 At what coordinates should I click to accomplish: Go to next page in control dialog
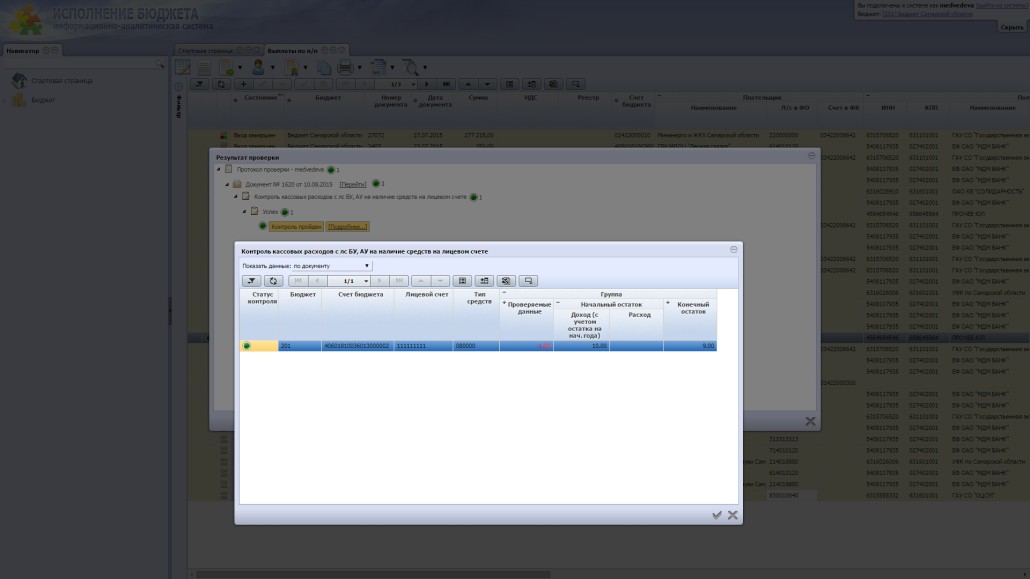[379, 281]
